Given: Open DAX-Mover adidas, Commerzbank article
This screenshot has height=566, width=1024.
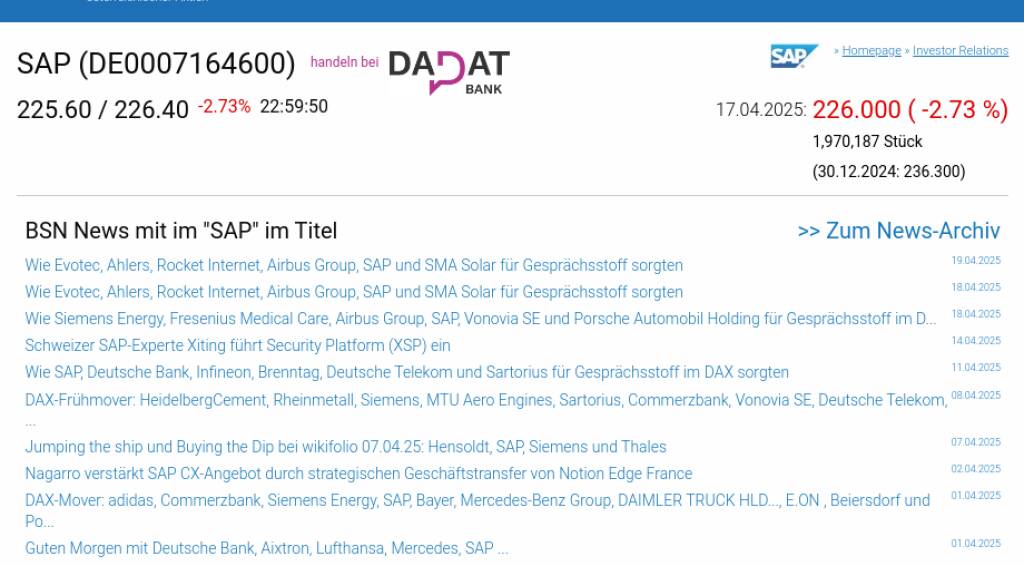Looking at the screenshot, I should click(477, 500).
